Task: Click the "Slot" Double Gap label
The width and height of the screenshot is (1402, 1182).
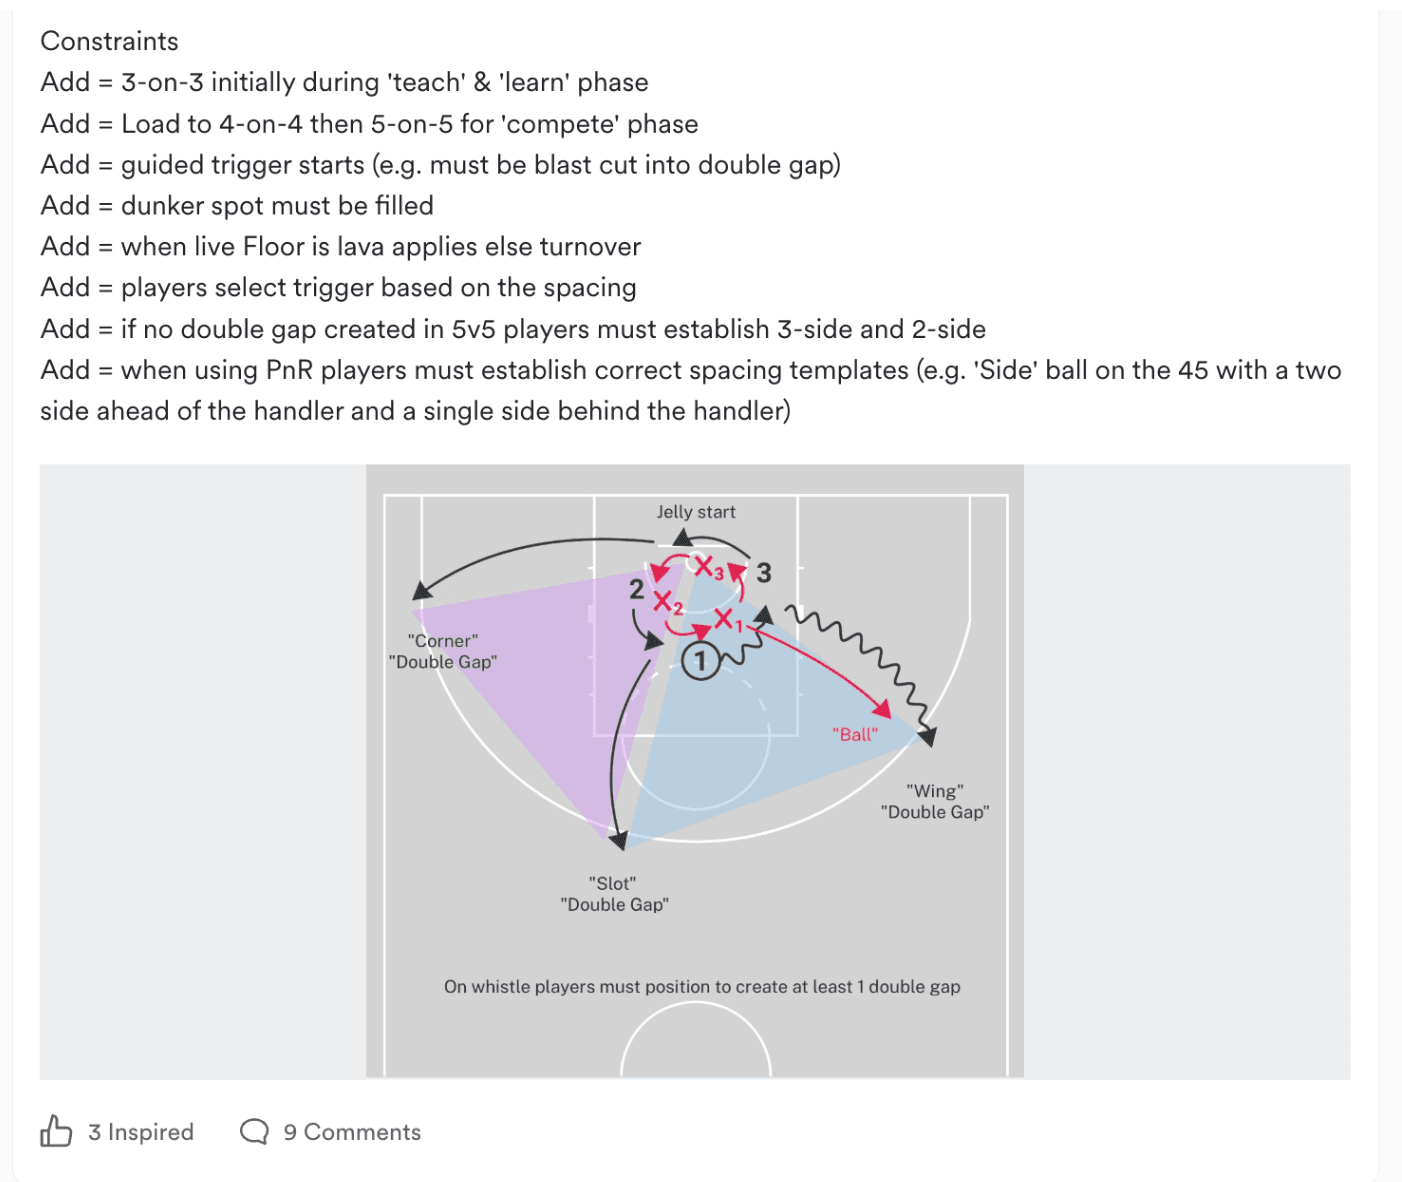Action: pyautogui.click(x=614, y=894)
